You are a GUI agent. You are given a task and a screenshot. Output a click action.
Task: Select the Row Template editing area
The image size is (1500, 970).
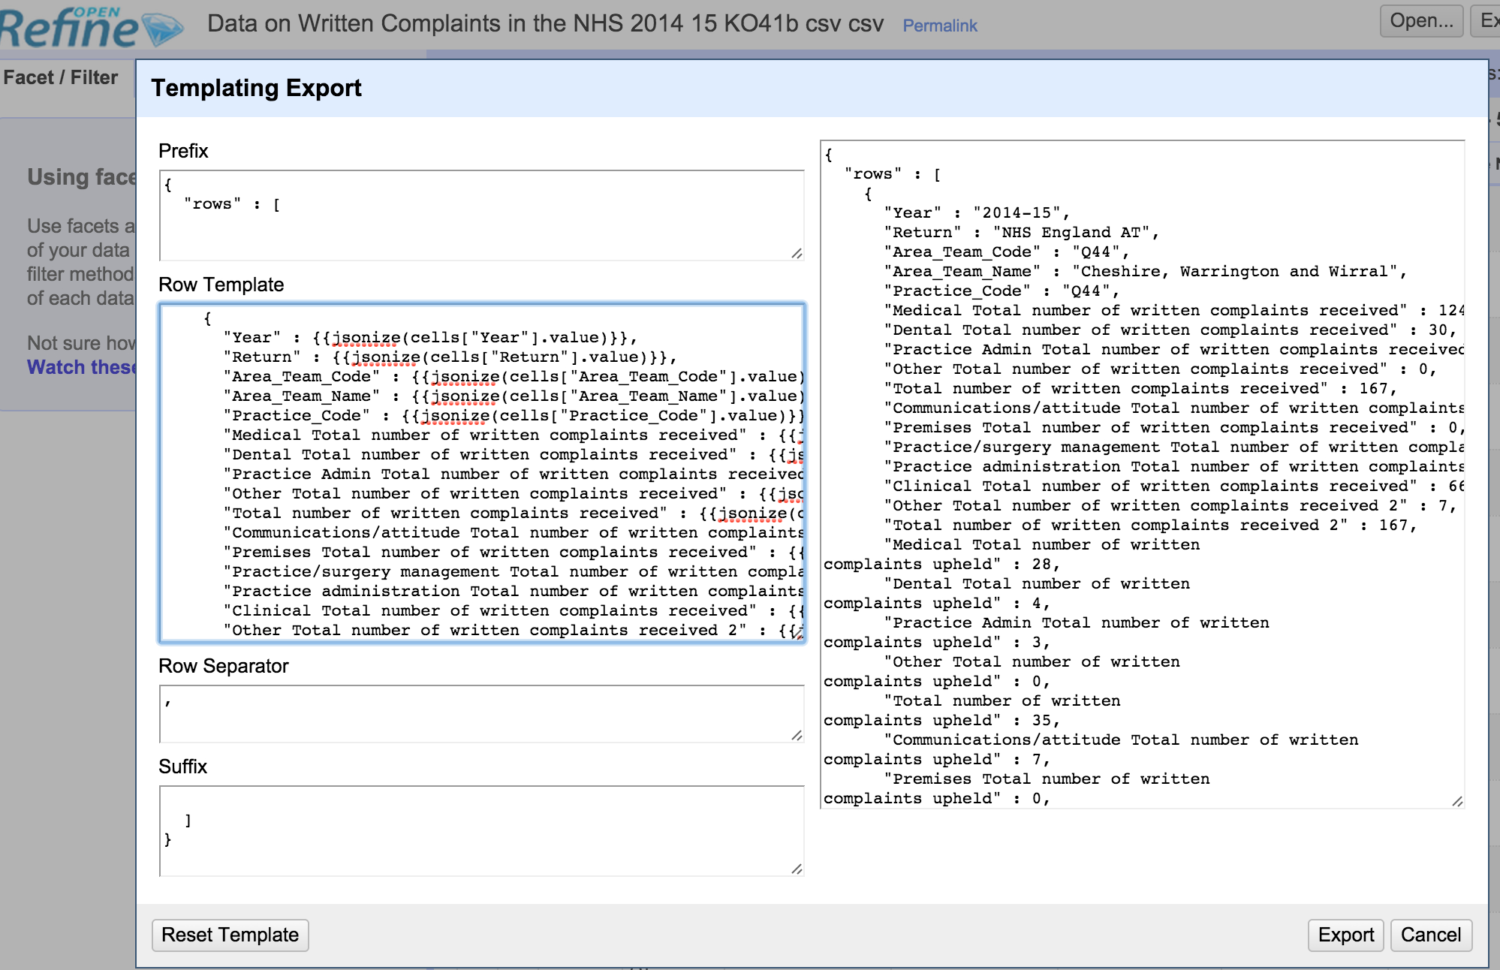[480, 470]
